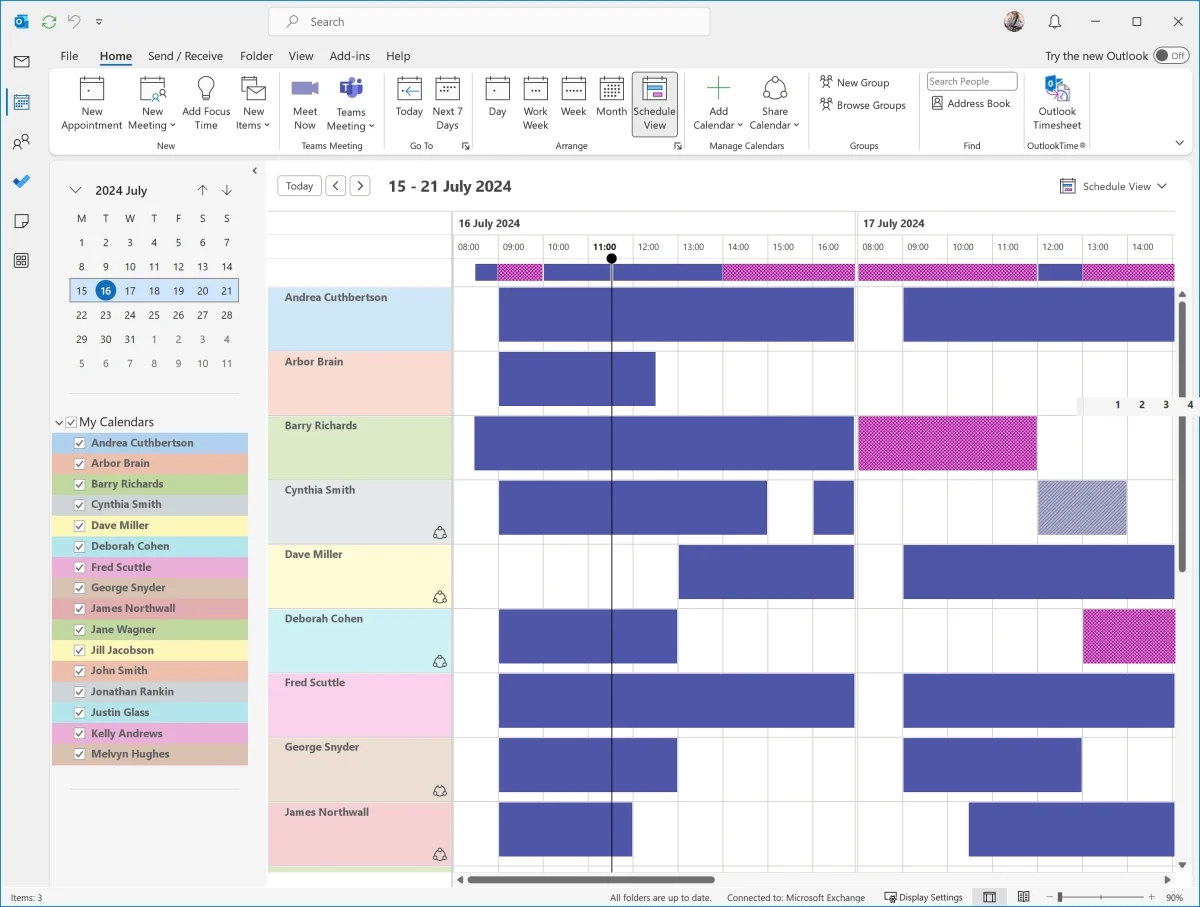Viewport: 1200px width, 907px height.
Task: Open the Notes sidebar icon
Action: [21, 221]
